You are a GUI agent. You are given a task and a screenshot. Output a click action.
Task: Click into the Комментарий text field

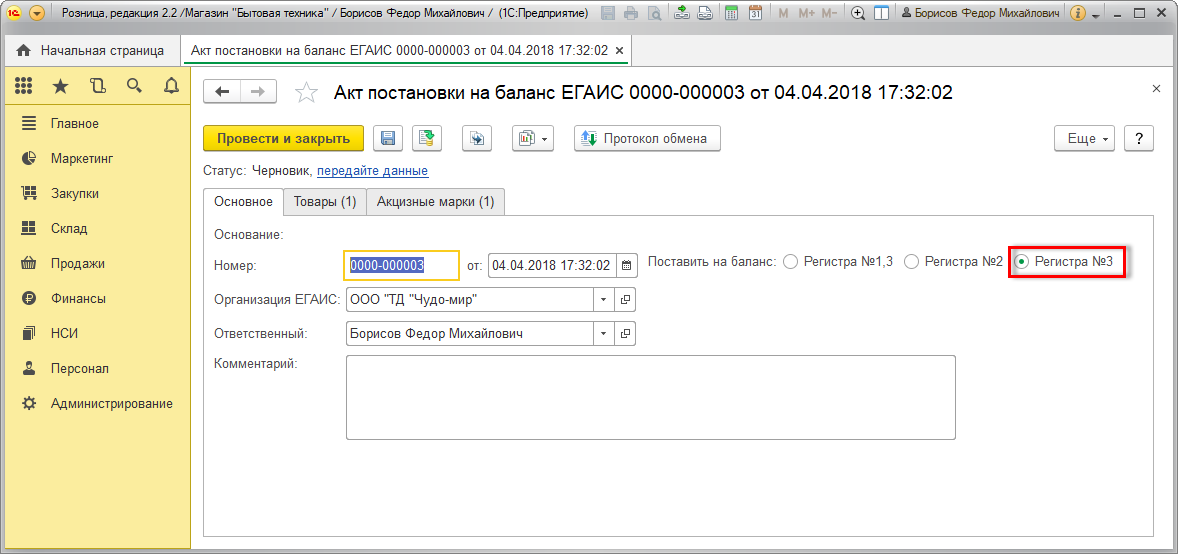tap(650, 397)
